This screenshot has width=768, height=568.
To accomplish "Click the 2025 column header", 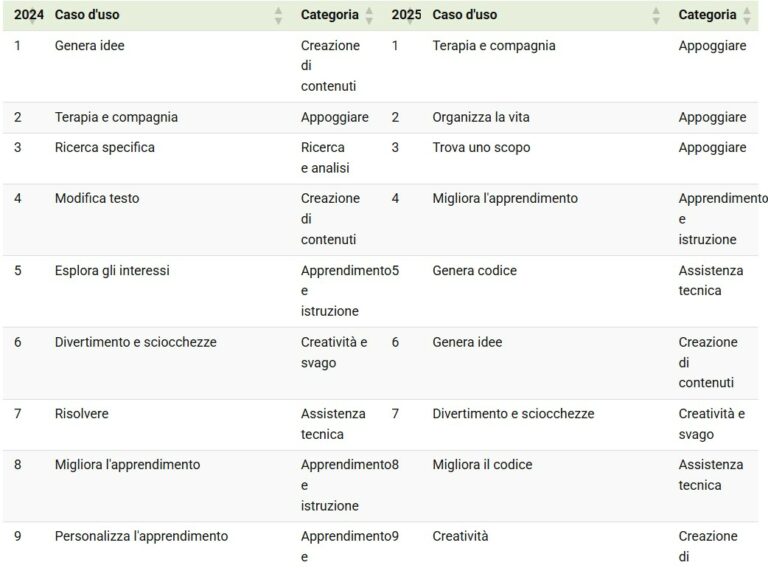I will [406, 15].
